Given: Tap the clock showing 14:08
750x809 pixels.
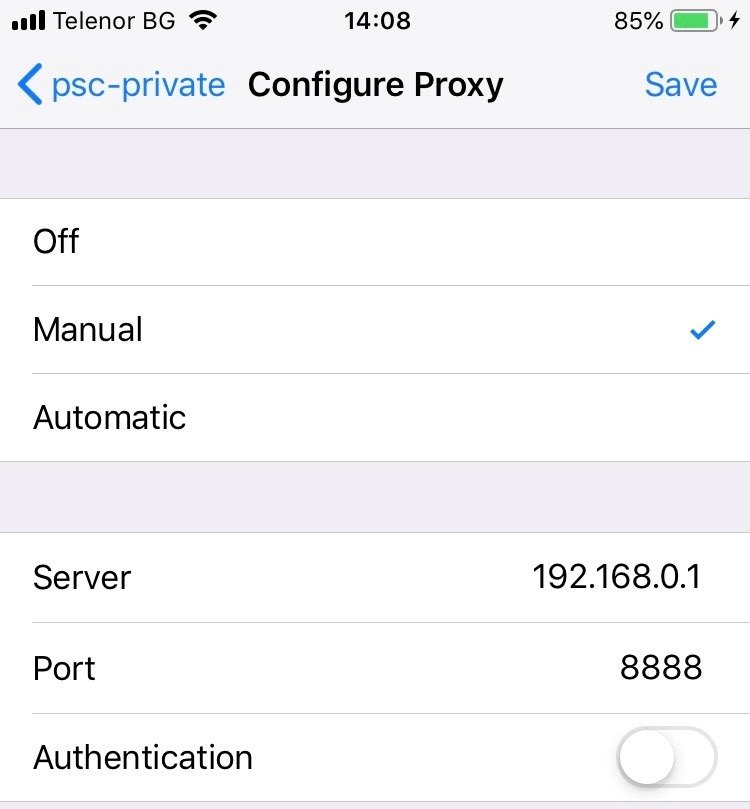Looking at the screenshot, I should (x=375, y=21).
